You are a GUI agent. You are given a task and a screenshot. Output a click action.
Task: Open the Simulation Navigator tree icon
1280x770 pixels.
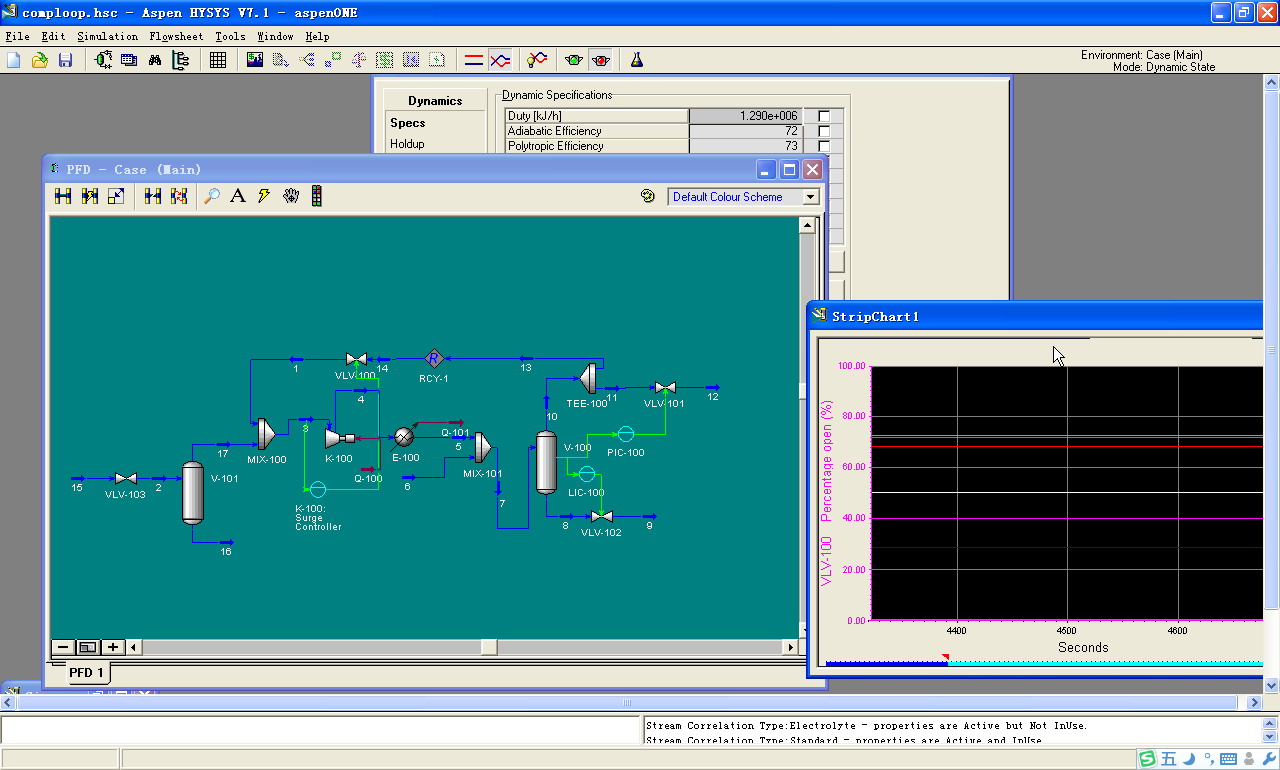(x=180, y=60)
